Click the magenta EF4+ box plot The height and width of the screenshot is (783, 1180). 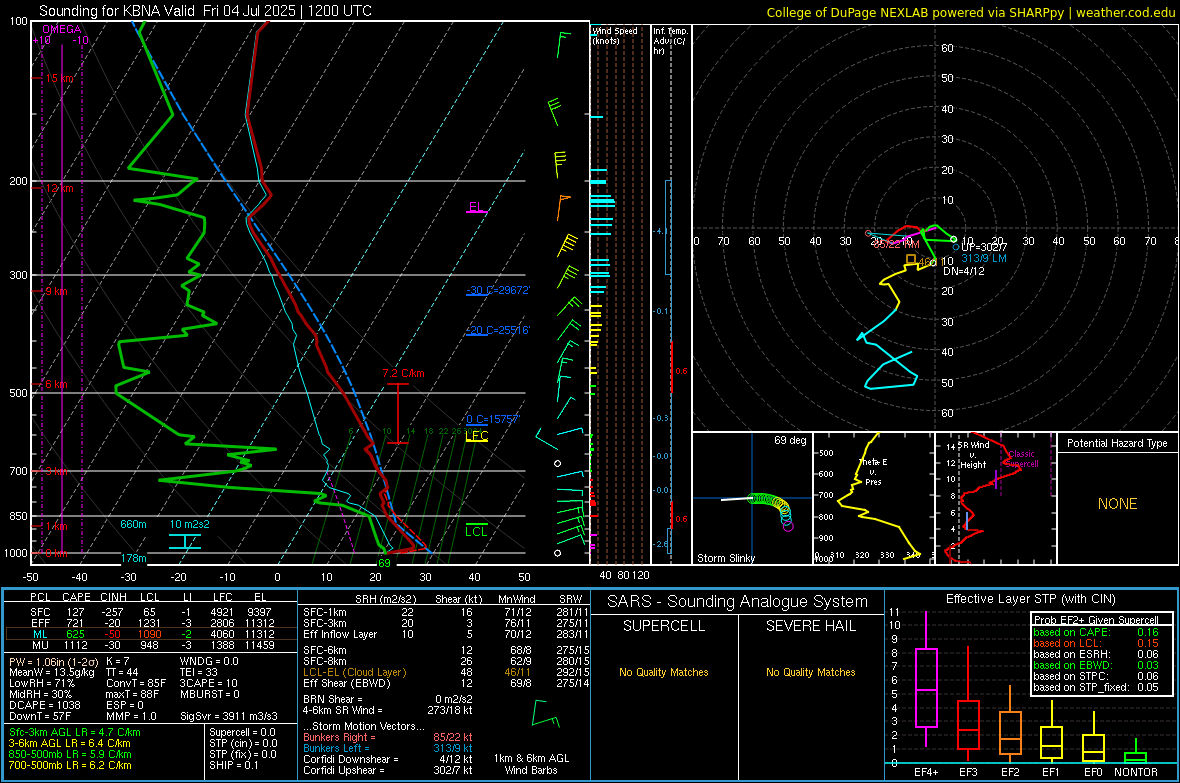click(926, 679)
